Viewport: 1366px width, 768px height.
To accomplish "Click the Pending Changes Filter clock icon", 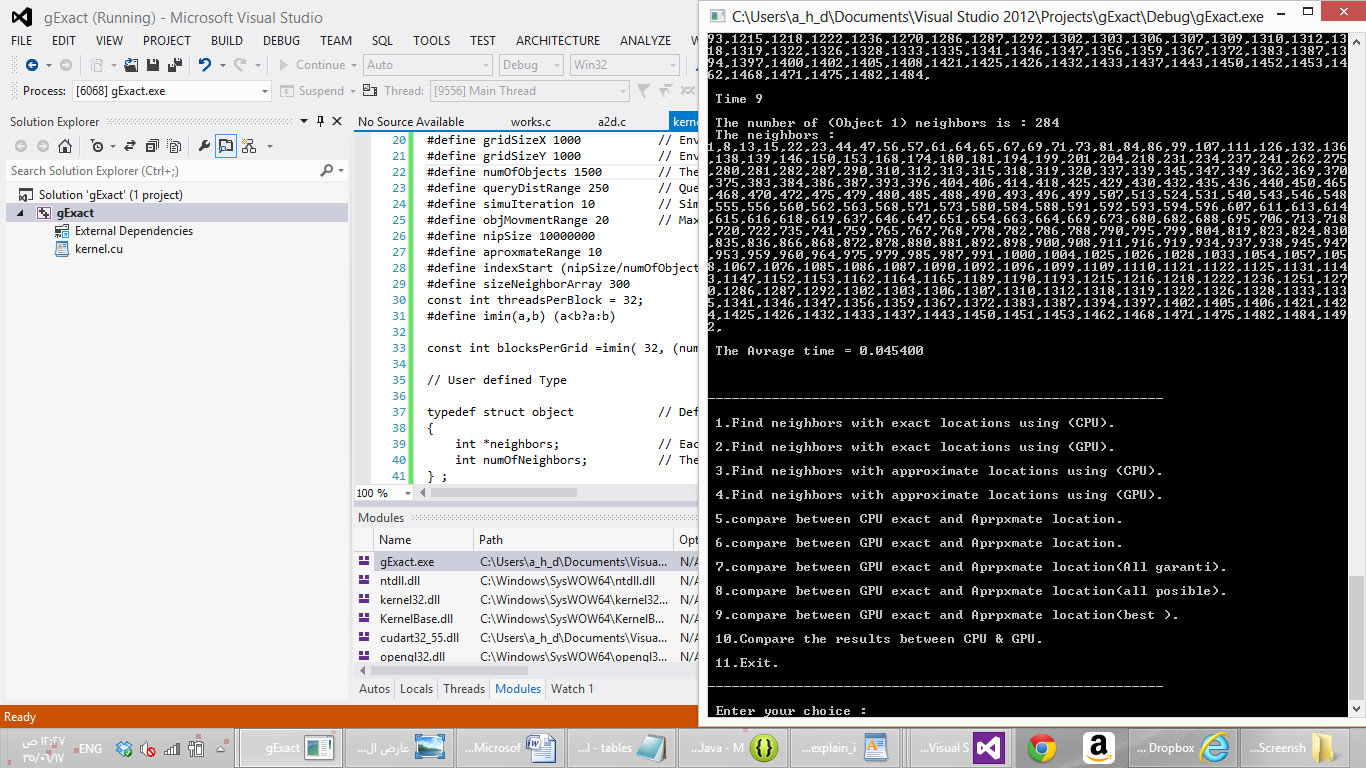I will pyautogui.click(x=96, y=146).
